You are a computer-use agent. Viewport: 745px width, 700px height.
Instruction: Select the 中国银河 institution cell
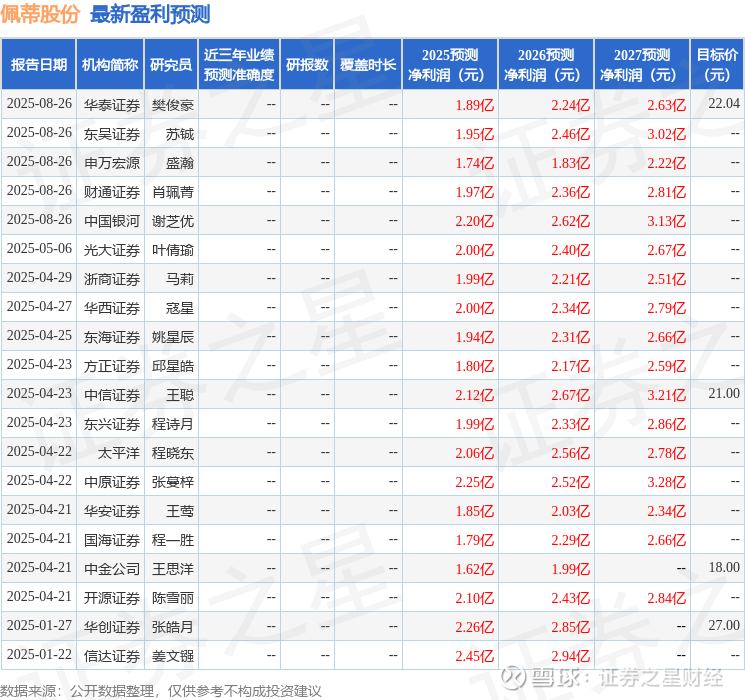pyautogui.click(x=112, y=221)
